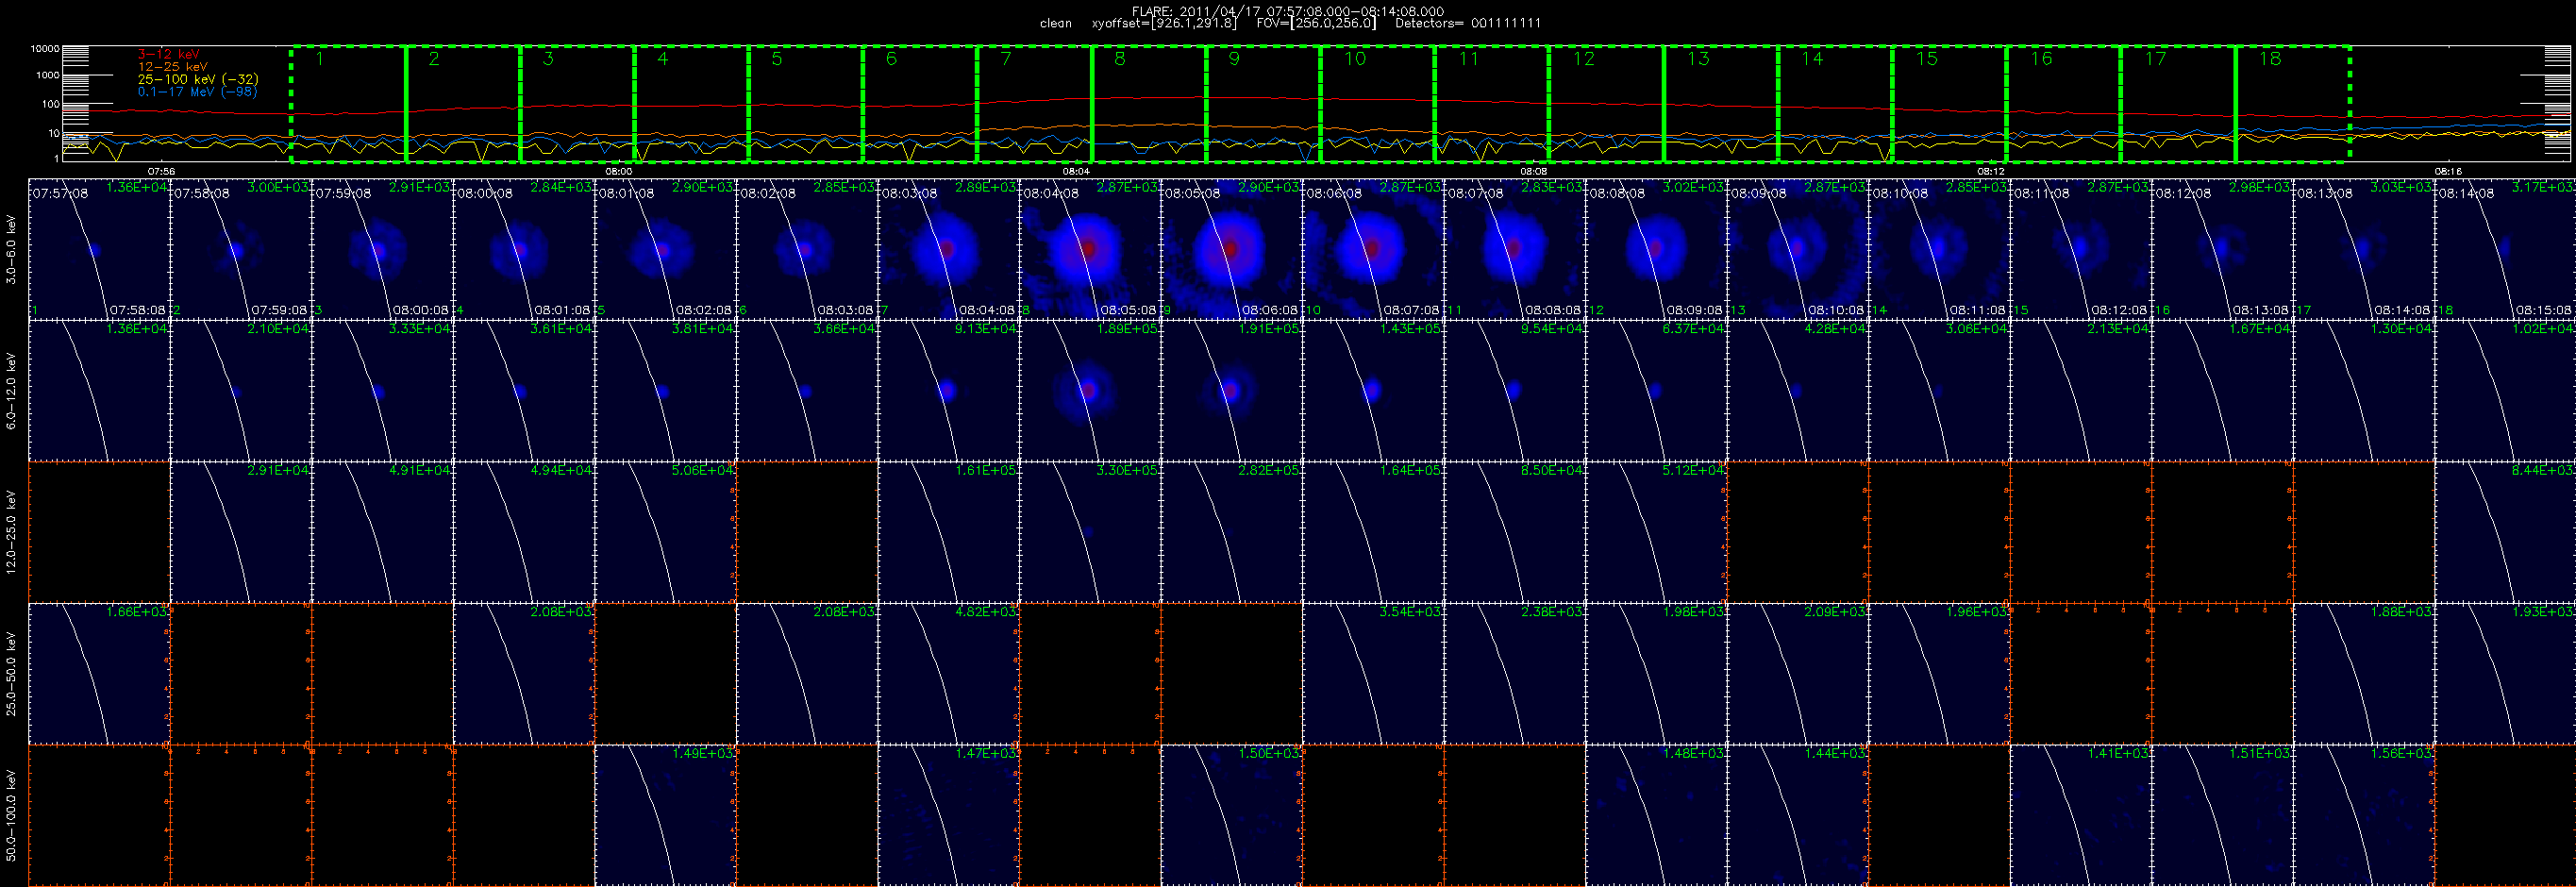Select time interval 9 in the lightcurve
2576x887 pixels.
[1263, 104]
